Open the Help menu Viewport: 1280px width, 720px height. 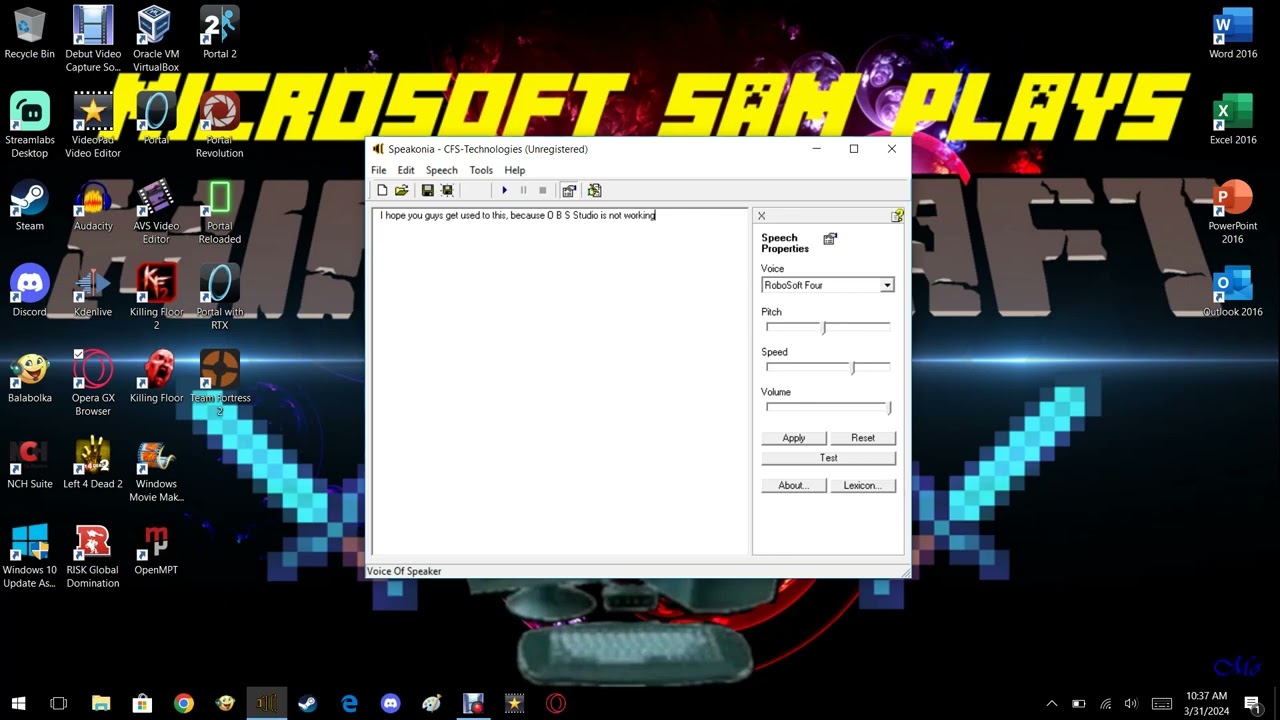(x=515, y=170)
